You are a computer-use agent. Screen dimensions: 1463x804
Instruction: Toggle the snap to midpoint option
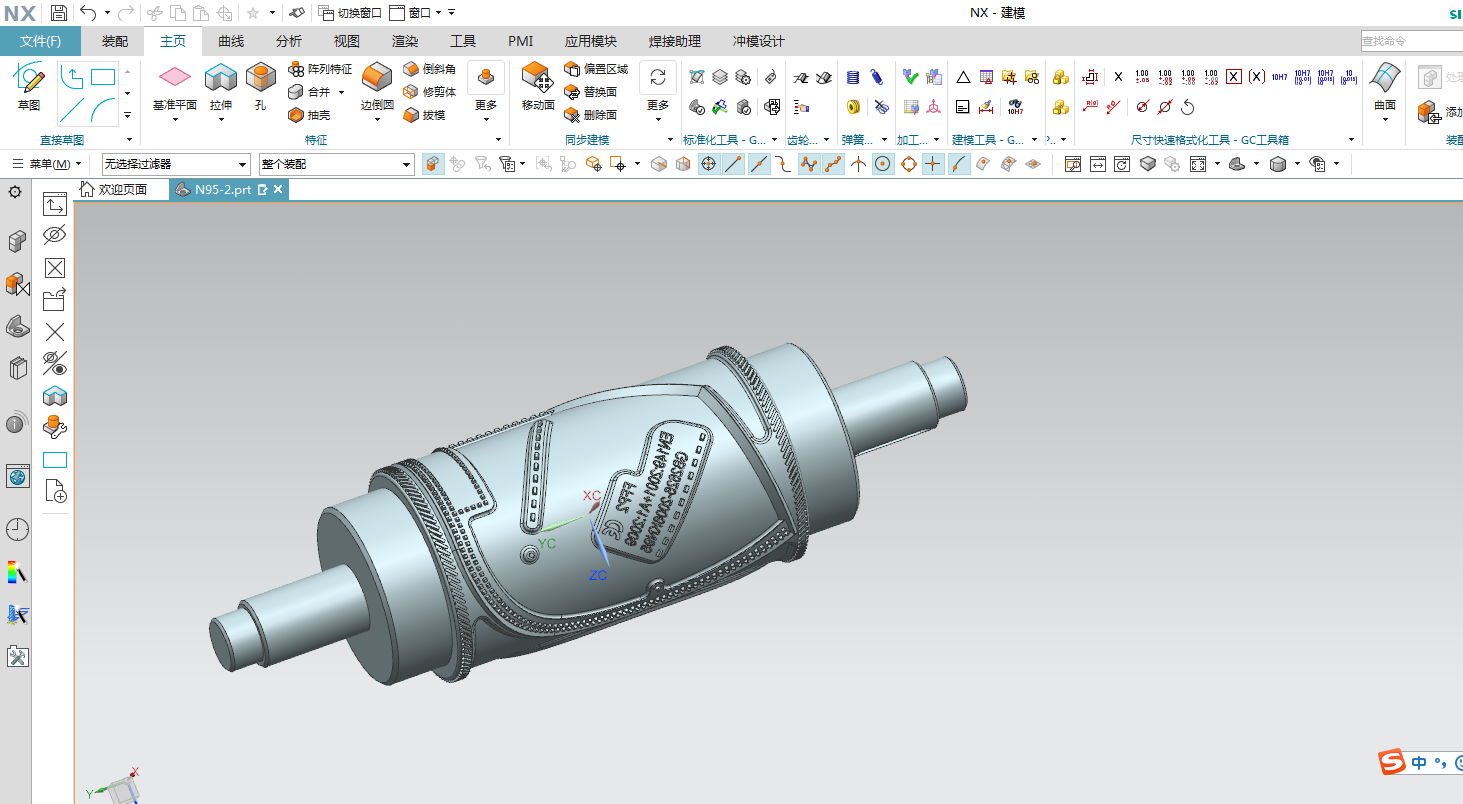[759, 164]
